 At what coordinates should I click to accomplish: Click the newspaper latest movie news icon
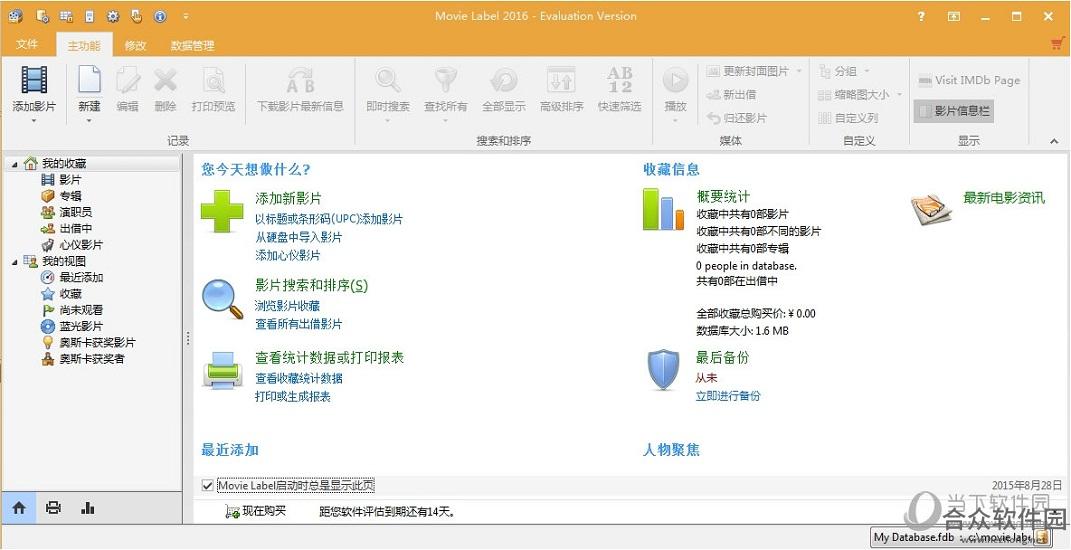(931, 210)
